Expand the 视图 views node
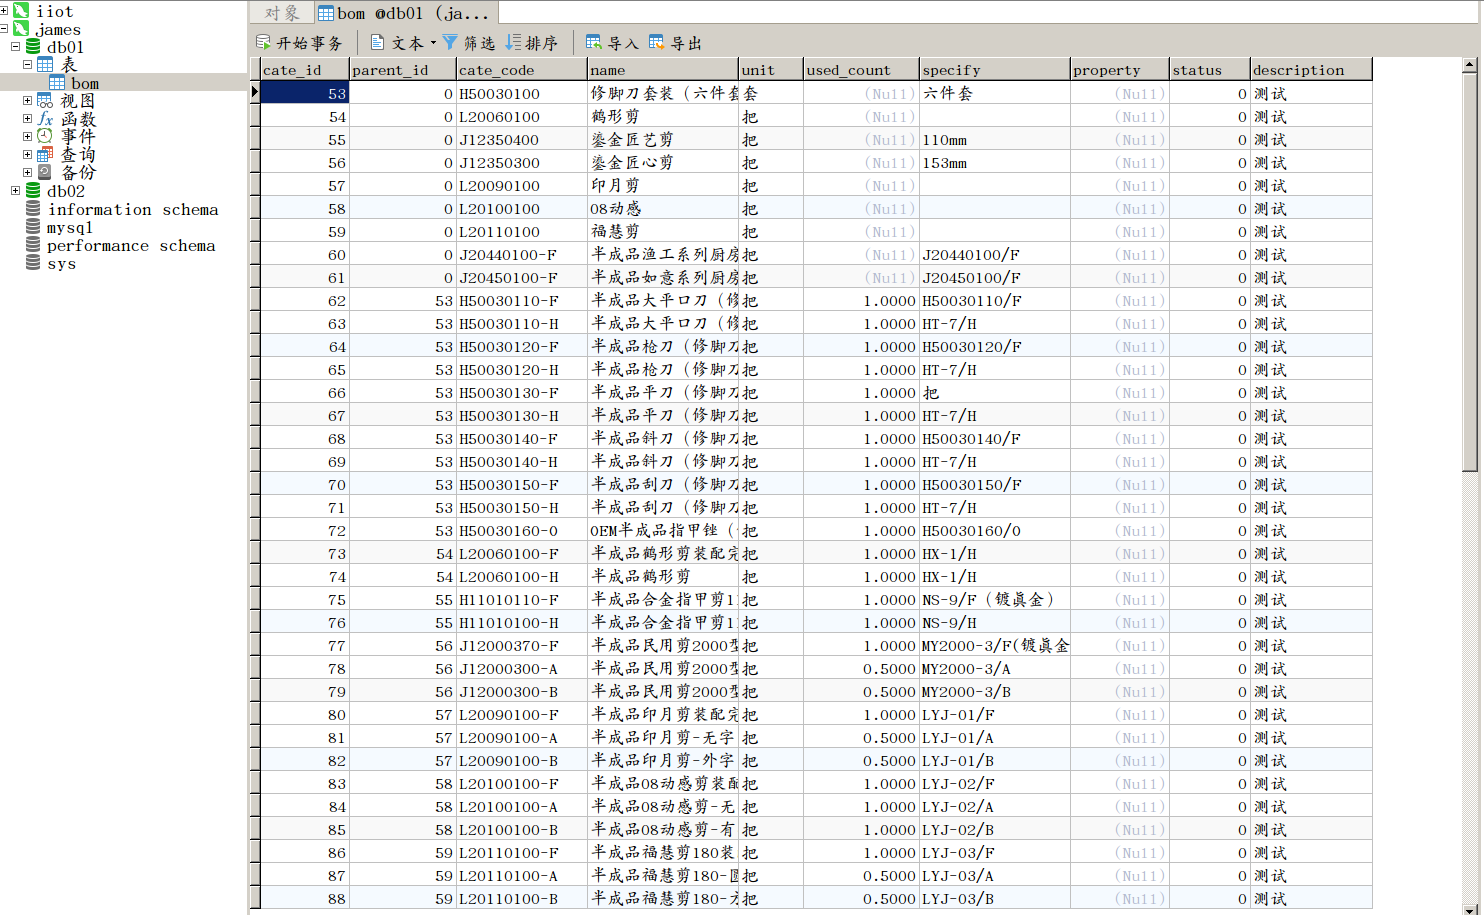Screen dimensions: 1484x915 [x=28, y=101]
